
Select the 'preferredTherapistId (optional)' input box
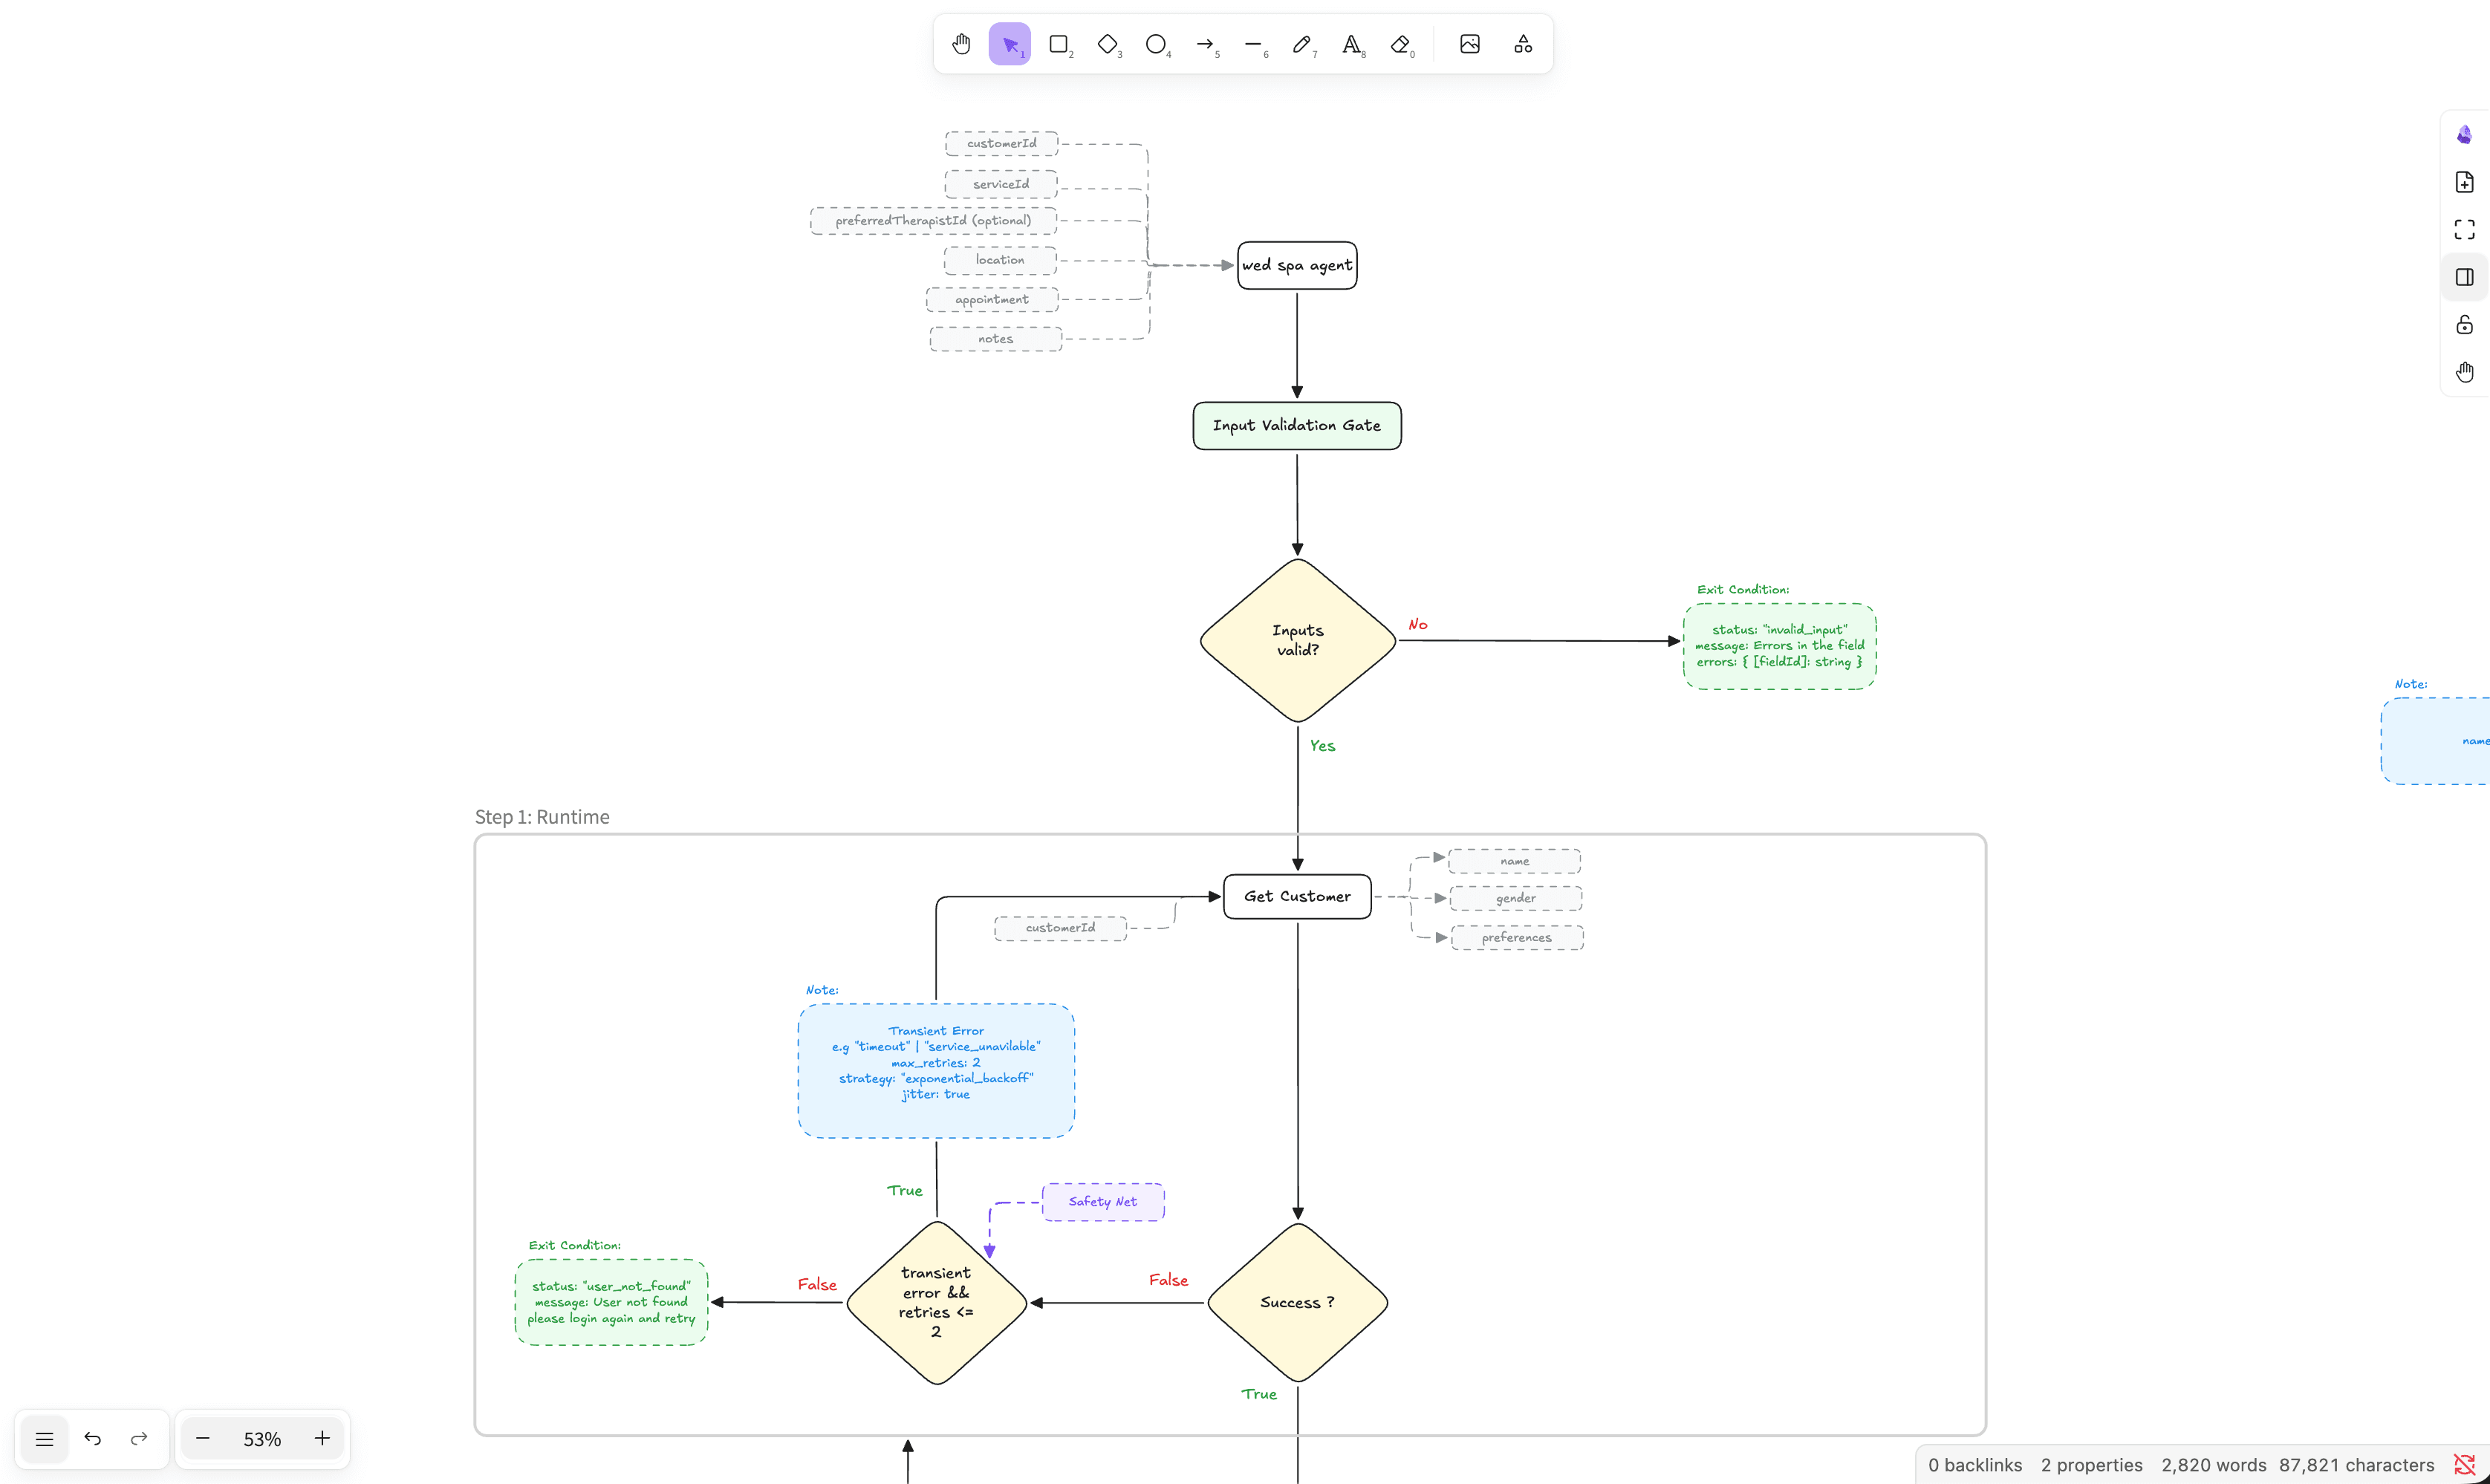(x=933, y=221)
